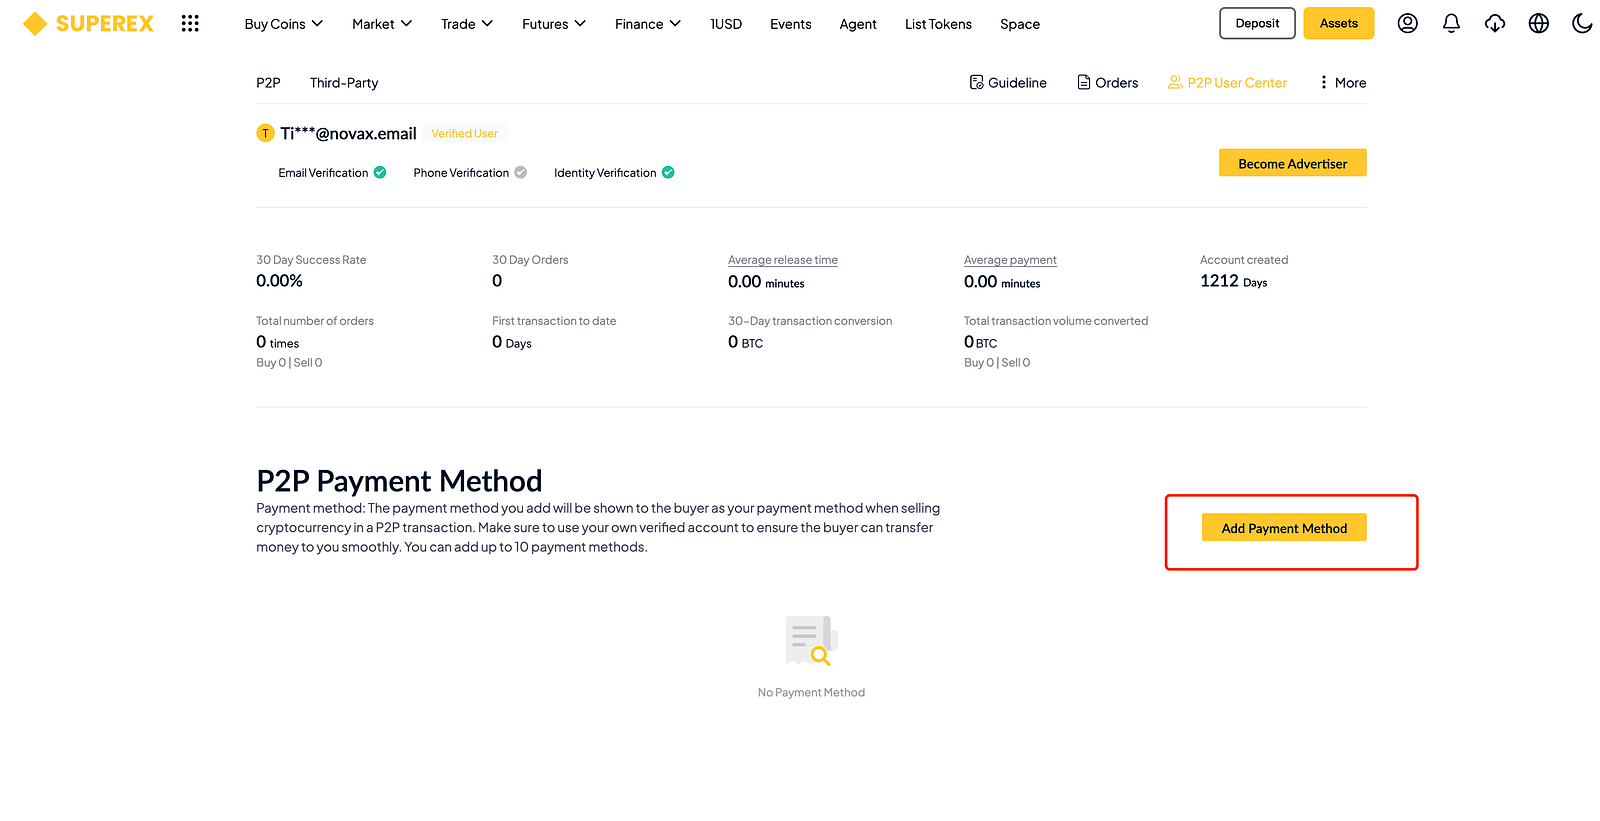
Task: Open the Guideline link
Action: pyautogui.click(x=1008, y=82)
